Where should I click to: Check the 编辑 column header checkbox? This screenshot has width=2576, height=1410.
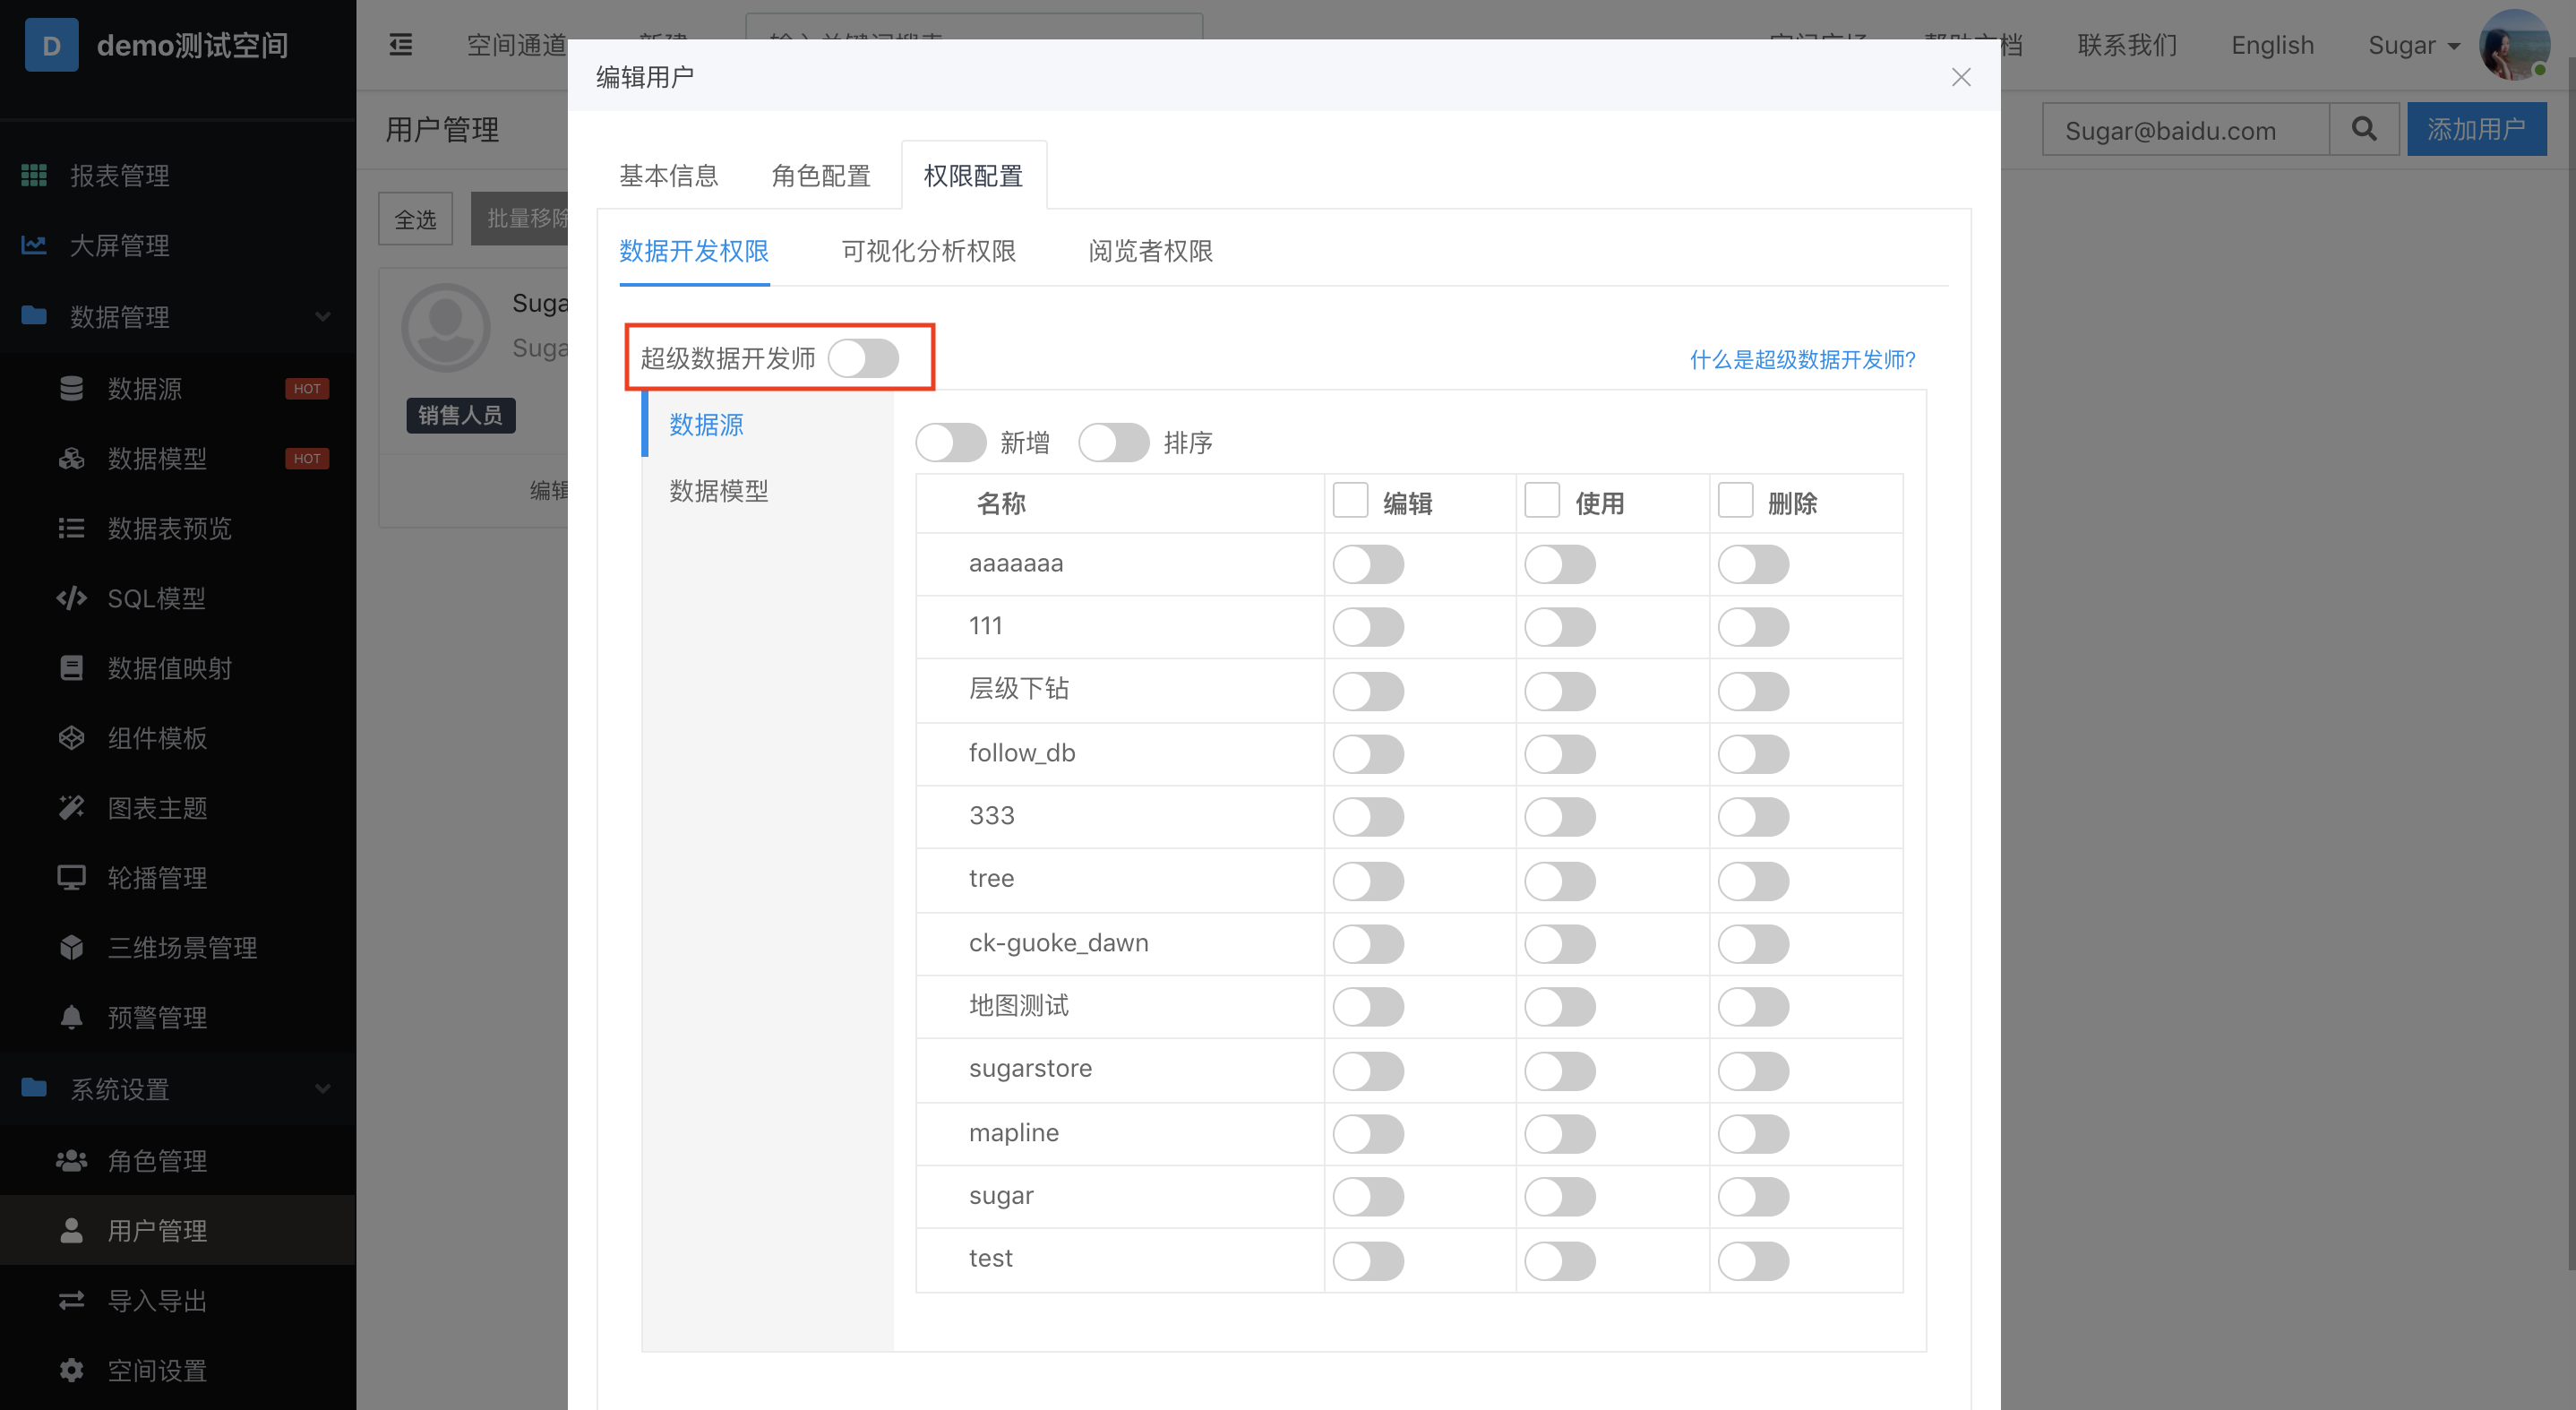coord(1350,501)
